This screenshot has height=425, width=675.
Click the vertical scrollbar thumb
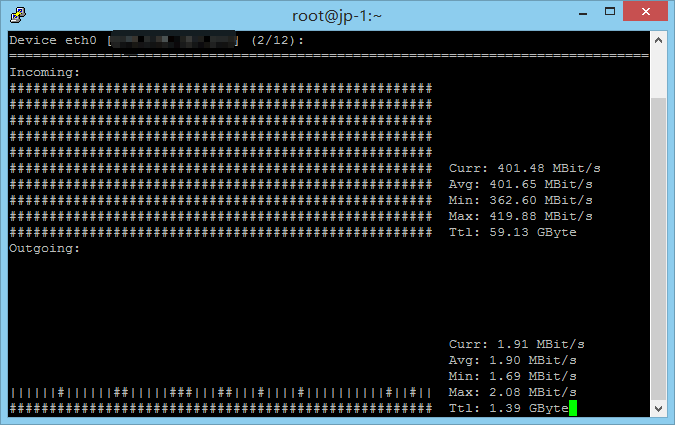(x=658, y=249)
